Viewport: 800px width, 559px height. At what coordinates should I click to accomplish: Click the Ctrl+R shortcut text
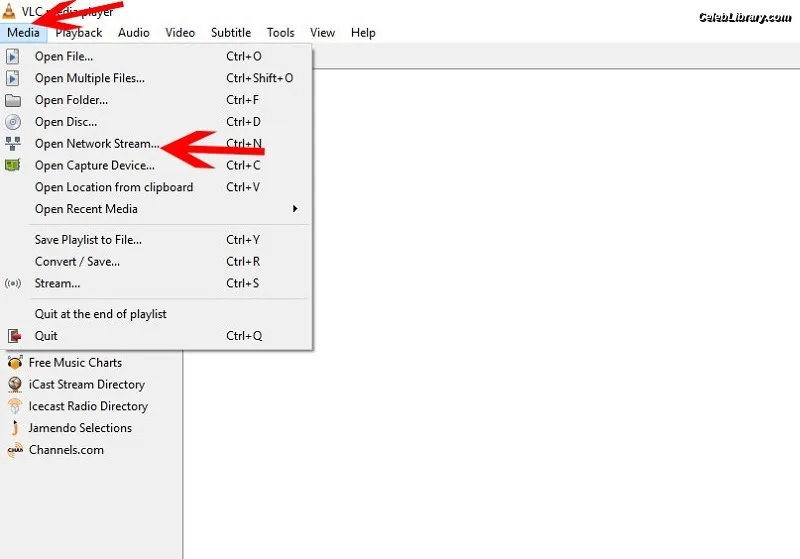(243, 262)
